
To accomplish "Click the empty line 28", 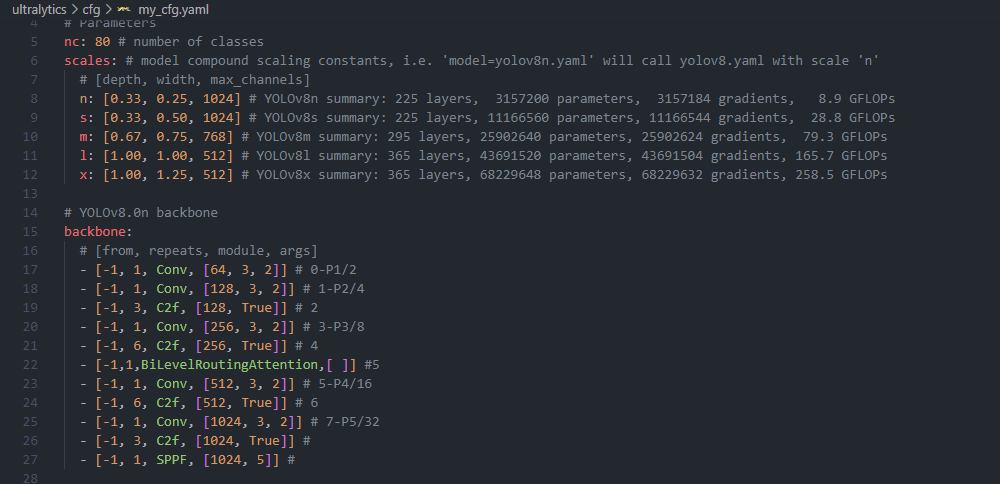I will click(x=300, y=477).
